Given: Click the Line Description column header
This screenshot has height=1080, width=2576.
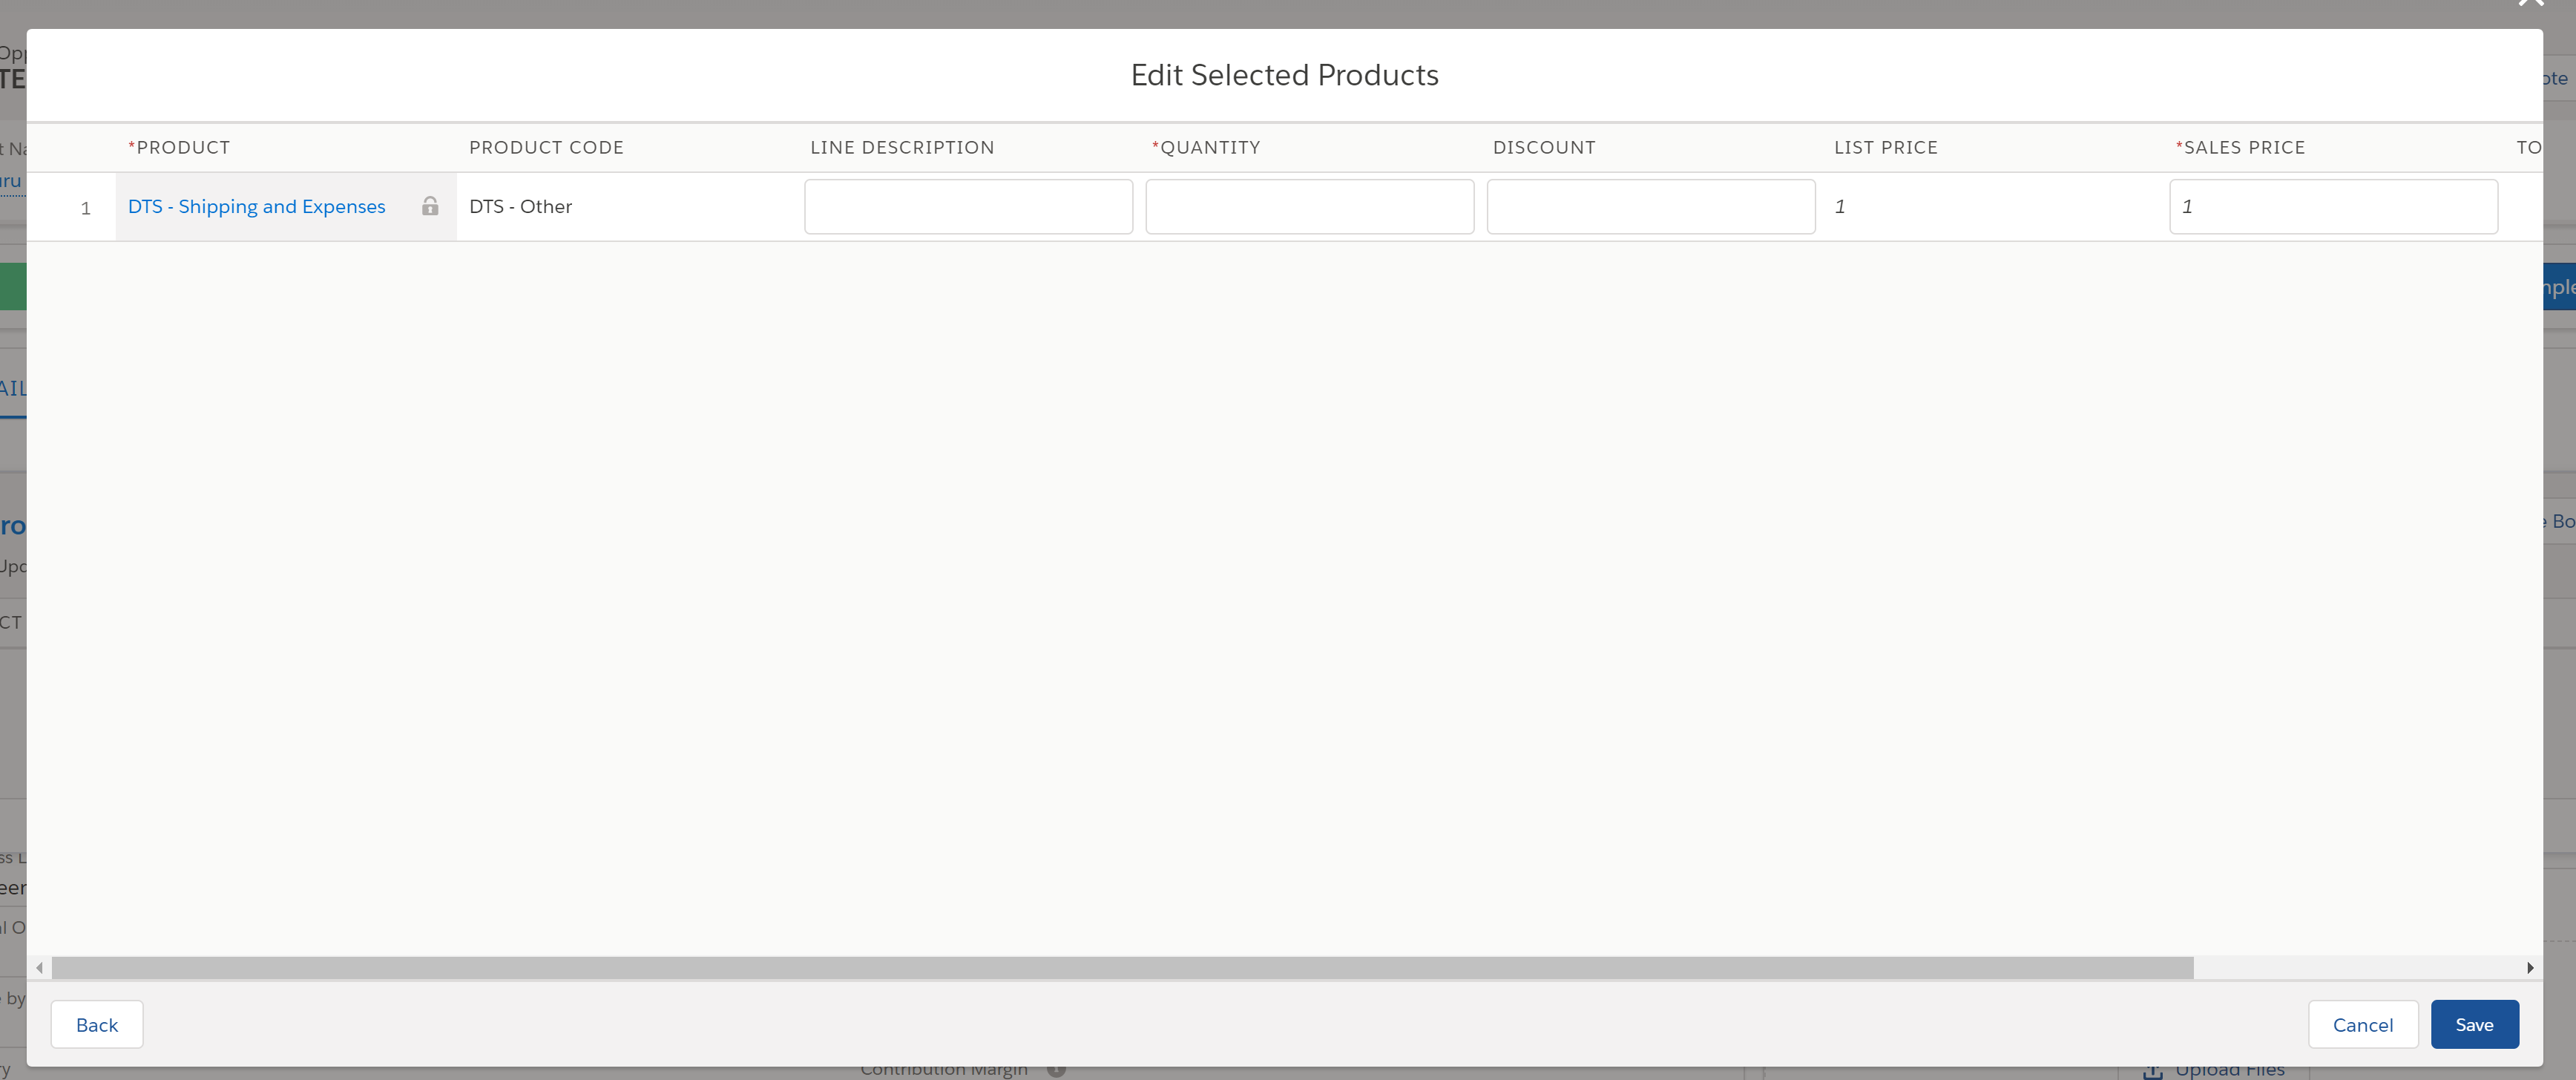Looking at the screenshot, I should (902, 148).
